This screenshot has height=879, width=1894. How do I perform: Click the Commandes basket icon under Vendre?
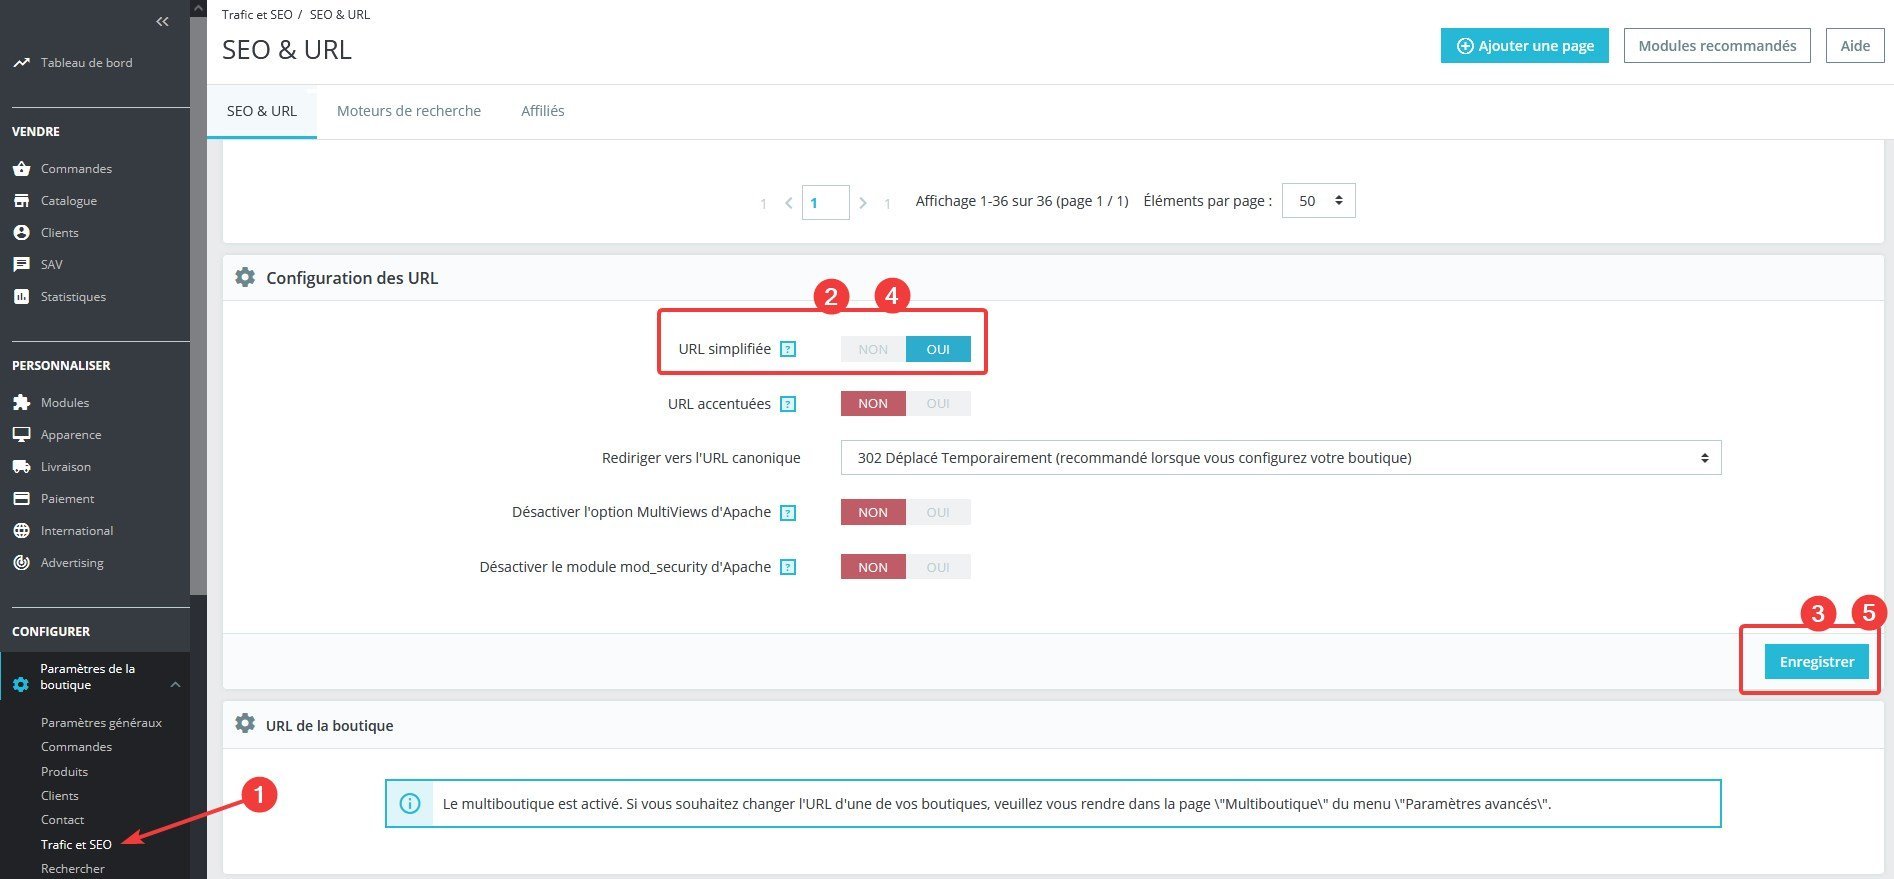[x=21, y=169]
